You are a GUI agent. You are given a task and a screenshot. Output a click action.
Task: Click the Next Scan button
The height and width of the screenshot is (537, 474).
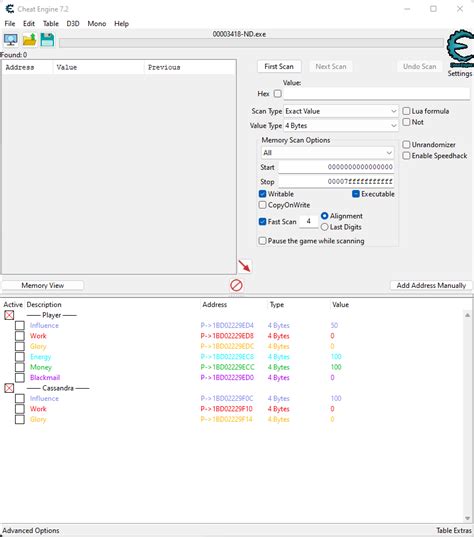(x=331, y=66)
